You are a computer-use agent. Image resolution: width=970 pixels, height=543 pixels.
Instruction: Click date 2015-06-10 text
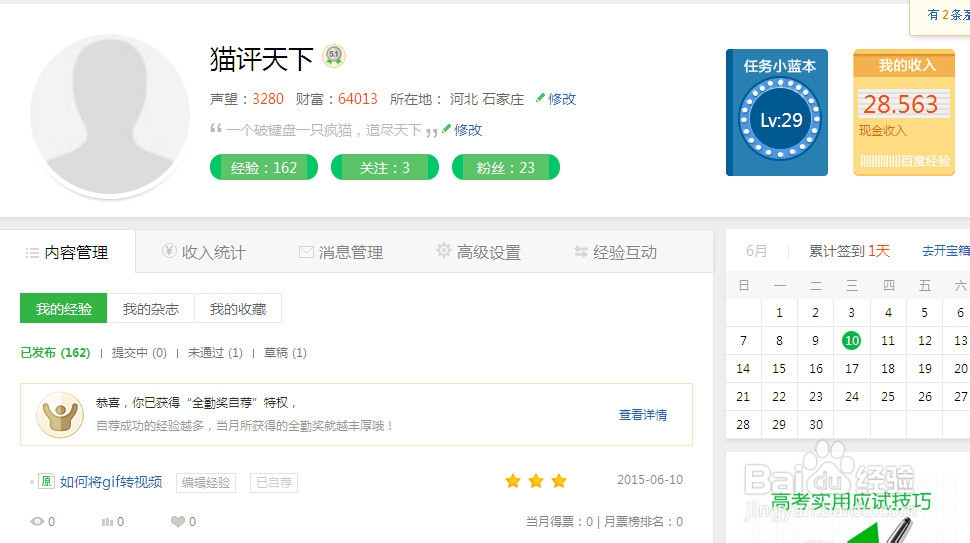(650, 480)
